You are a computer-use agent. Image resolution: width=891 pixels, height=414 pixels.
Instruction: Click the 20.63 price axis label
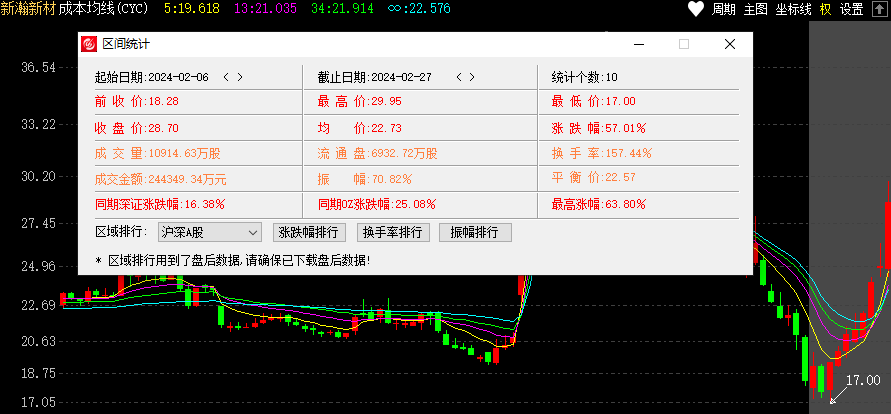coord(38,341)
